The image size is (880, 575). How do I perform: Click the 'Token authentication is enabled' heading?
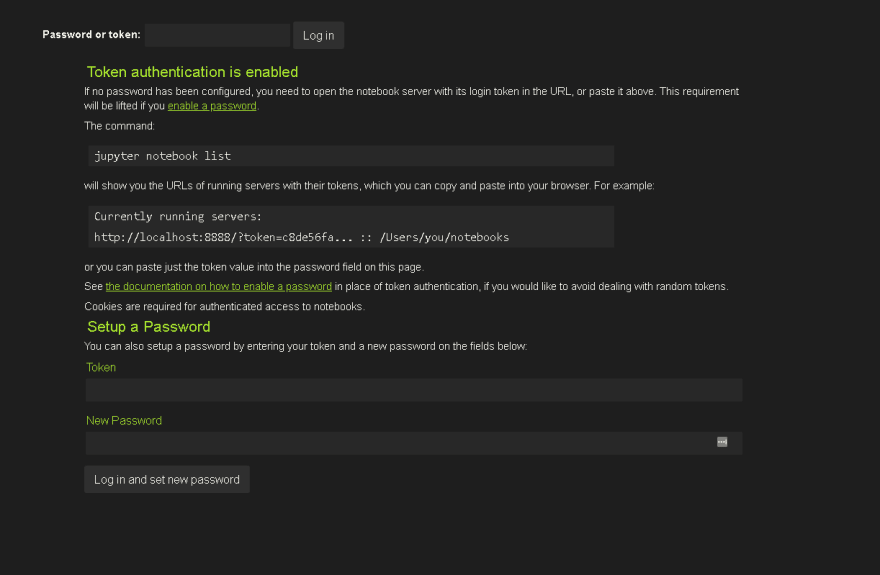pos(192,72)
